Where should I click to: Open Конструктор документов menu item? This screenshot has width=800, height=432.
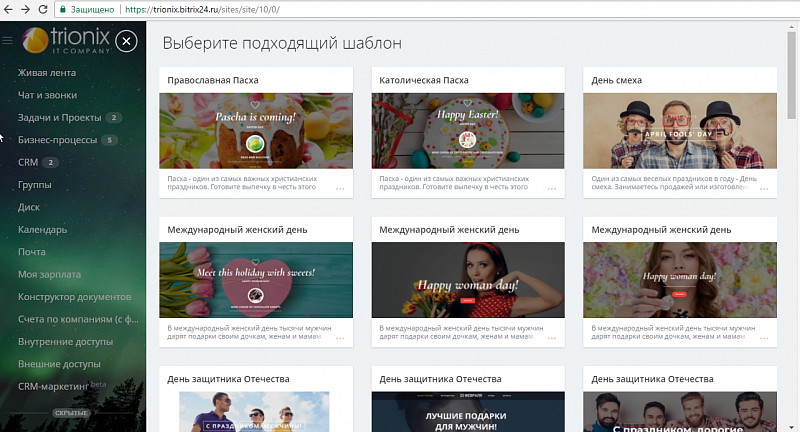pos(74,297)
